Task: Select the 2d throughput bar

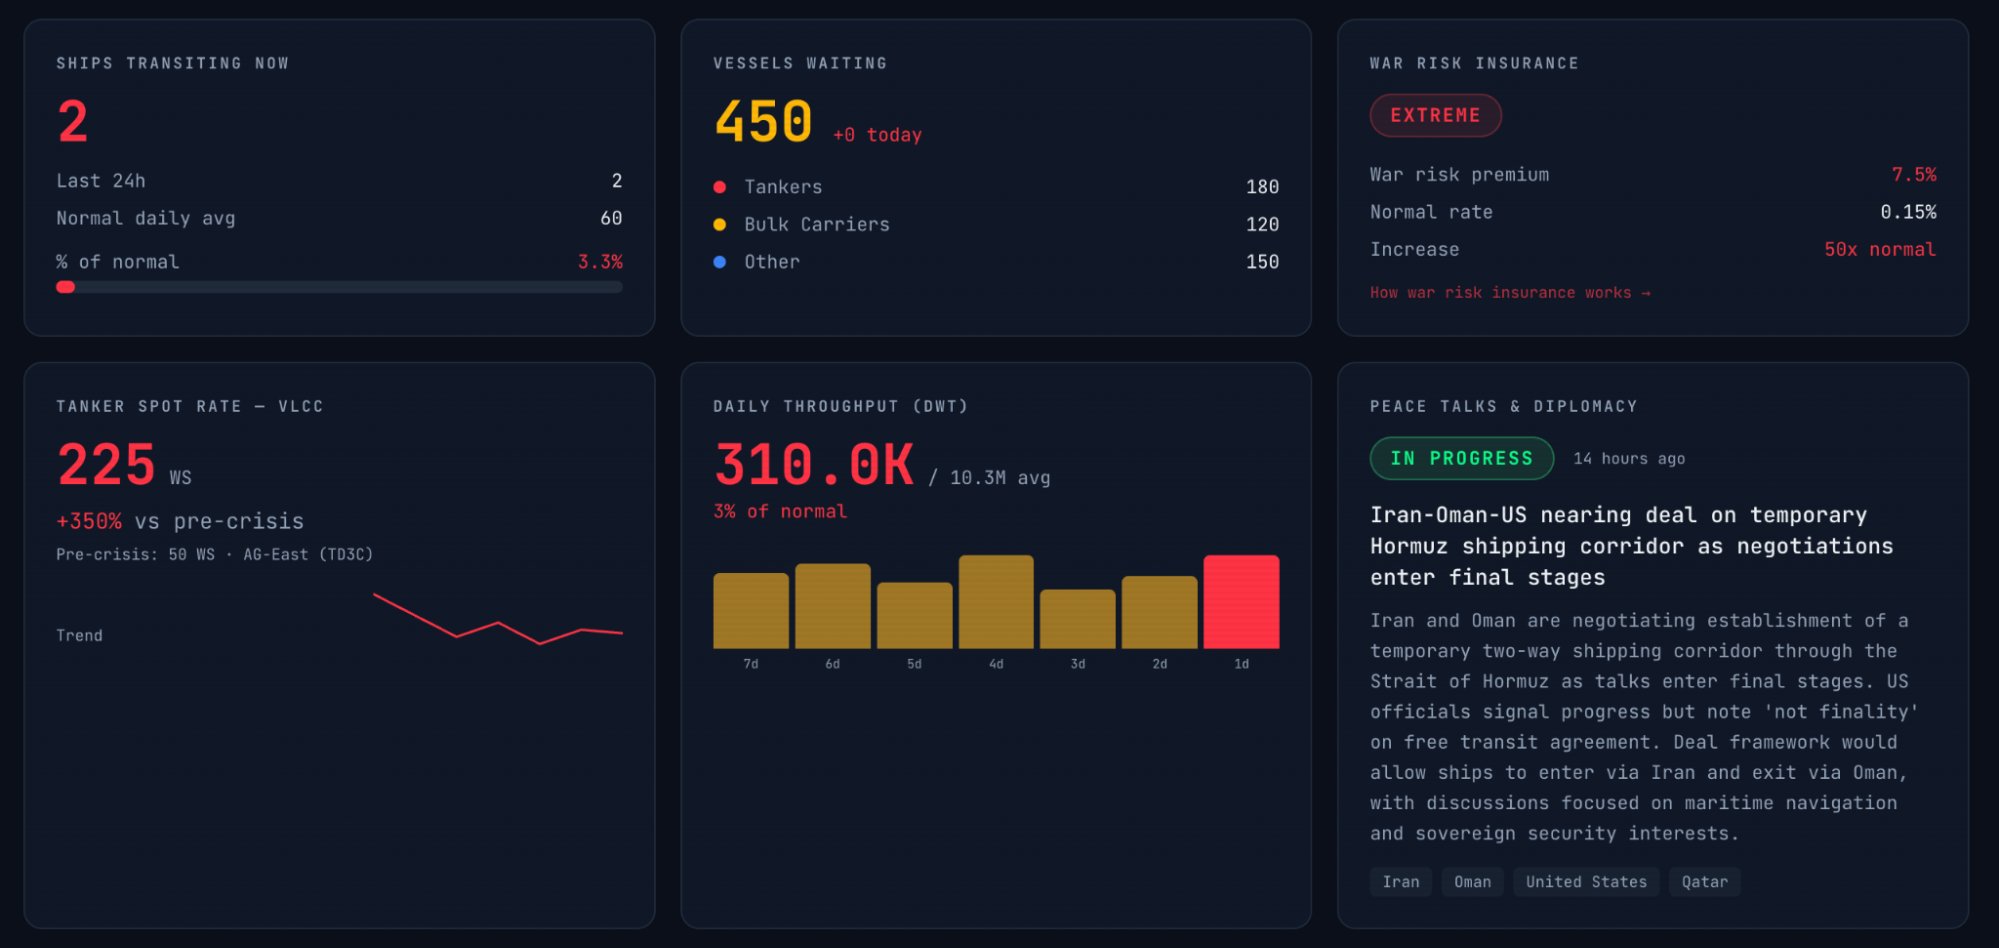Action: [x=1160, y=612]
